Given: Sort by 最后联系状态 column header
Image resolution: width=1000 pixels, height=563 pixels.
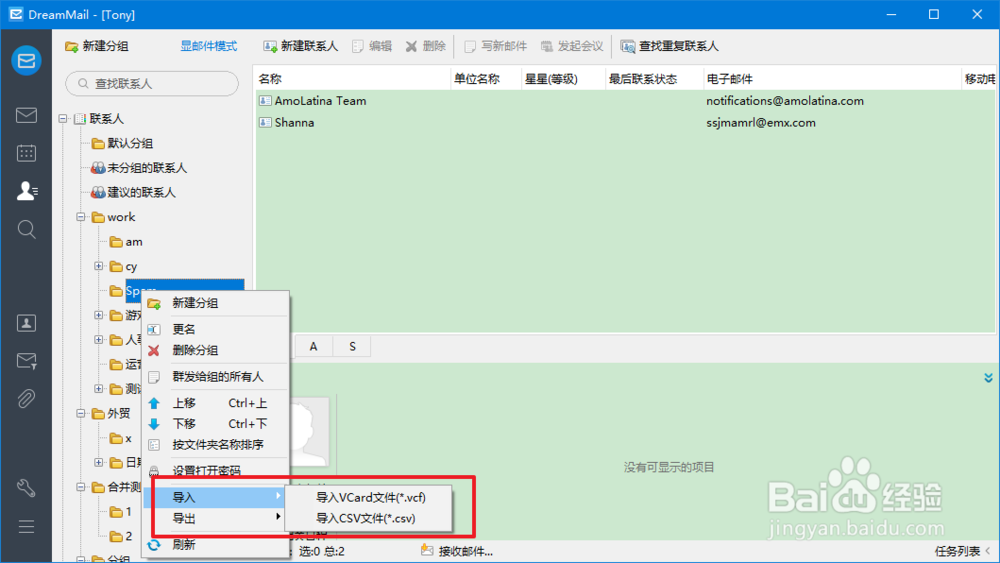Looking at the screenshot, I should (x=654, y=79).
